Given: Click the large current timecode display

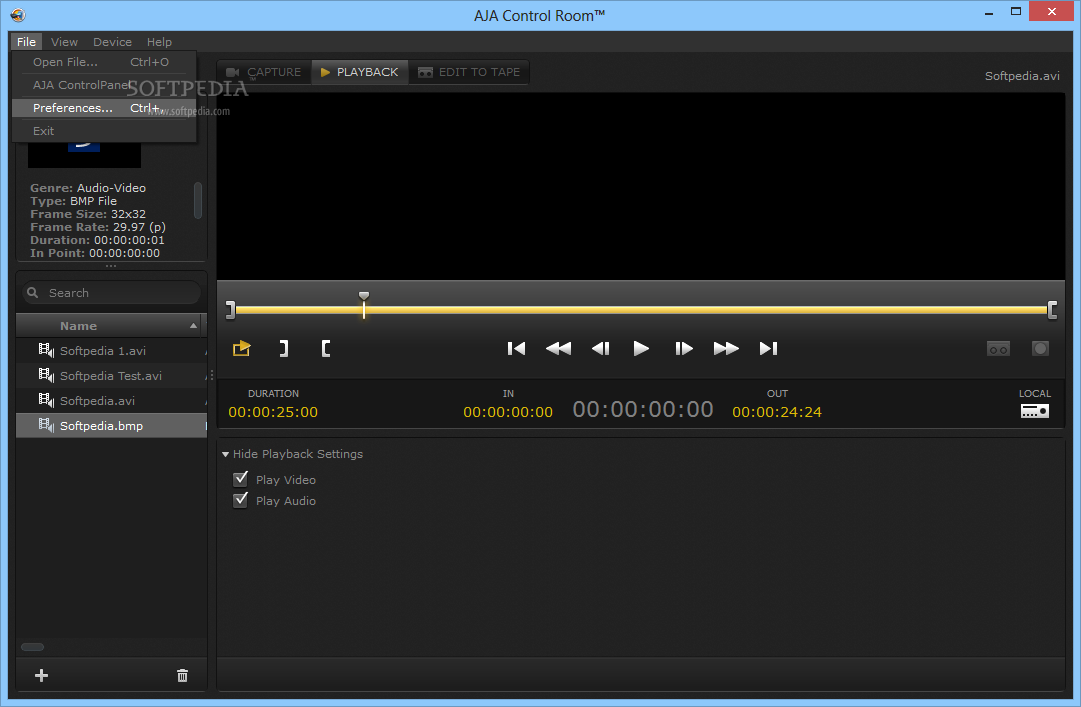Looking at the screenshot, I should coord(643,409).
